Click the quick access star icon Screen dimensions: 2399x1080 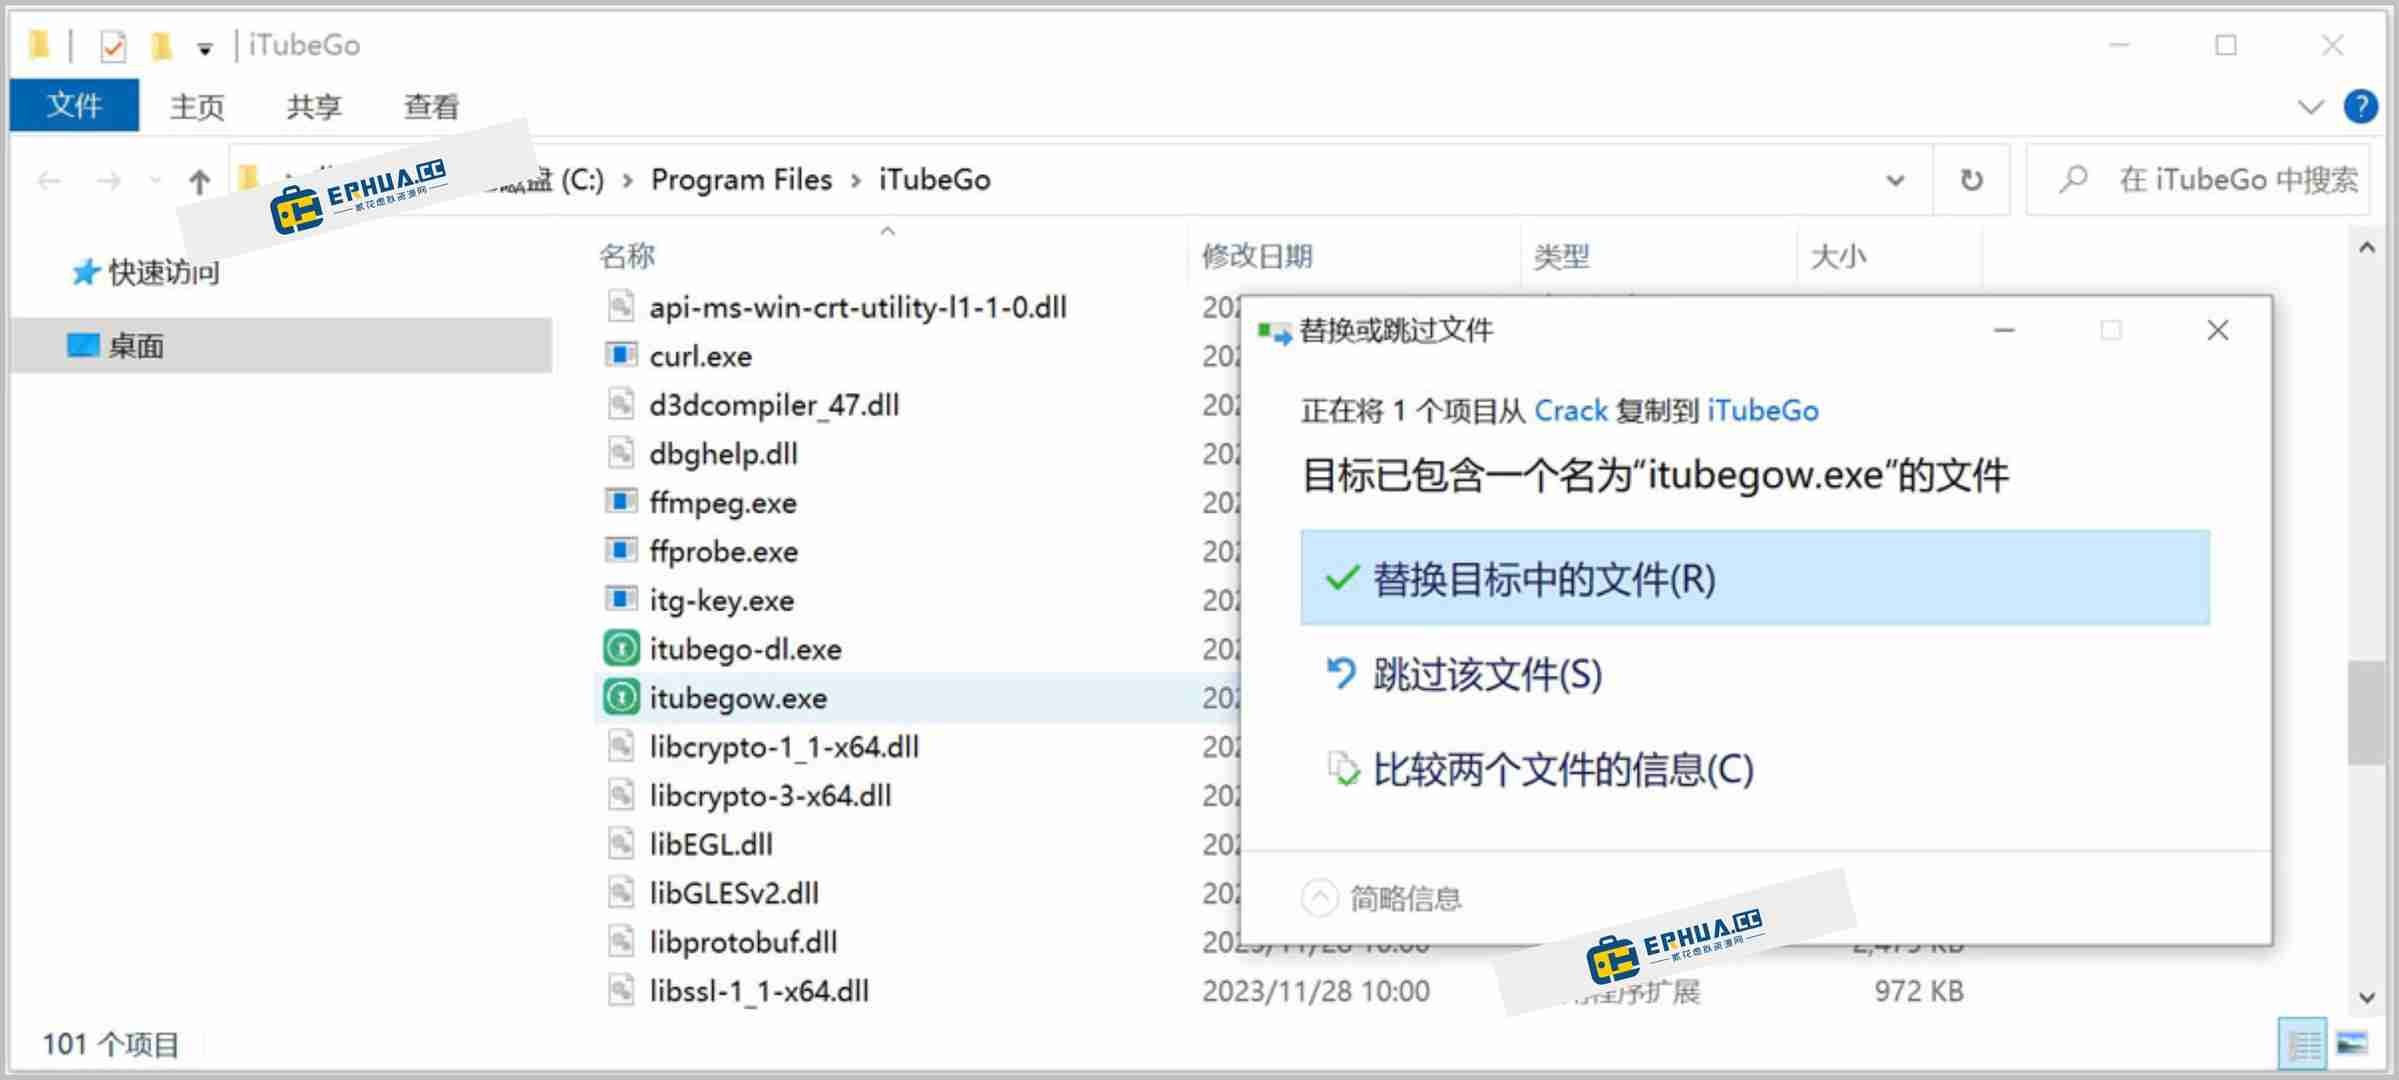pos(85,272)
